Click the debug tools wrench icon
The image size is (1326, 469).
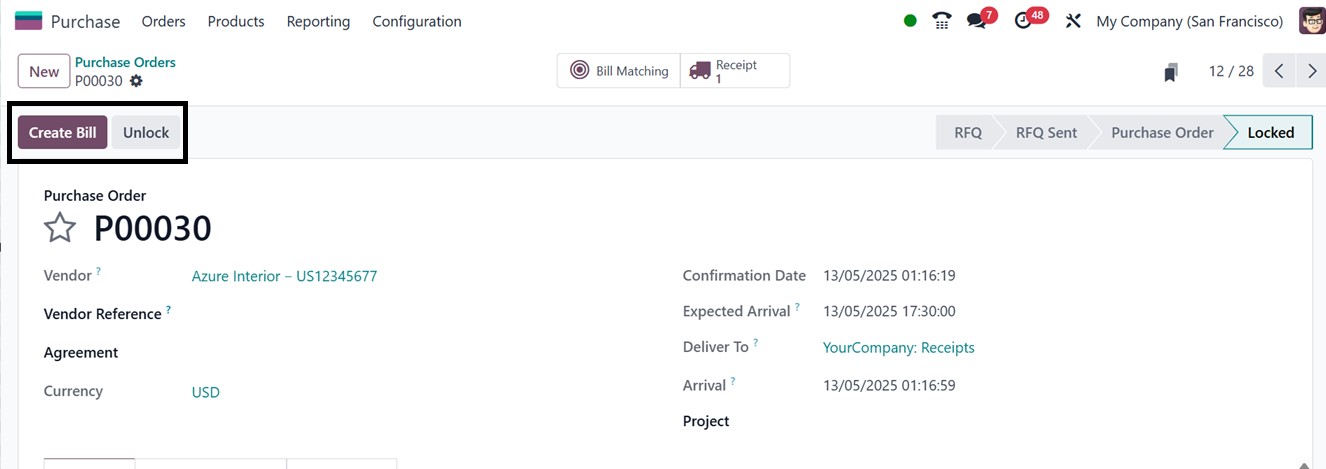1073,21
